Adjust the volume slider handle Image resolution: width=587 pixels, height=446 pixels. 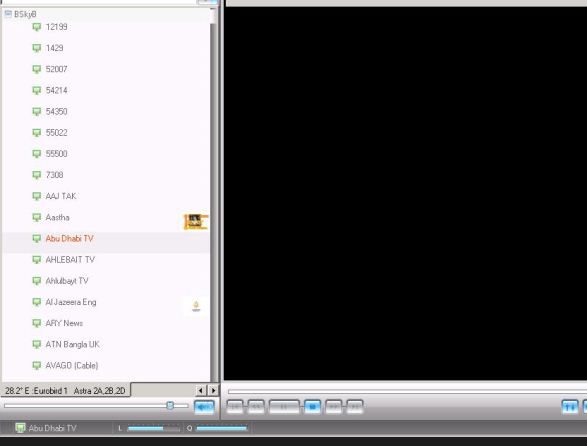[170, 406]
